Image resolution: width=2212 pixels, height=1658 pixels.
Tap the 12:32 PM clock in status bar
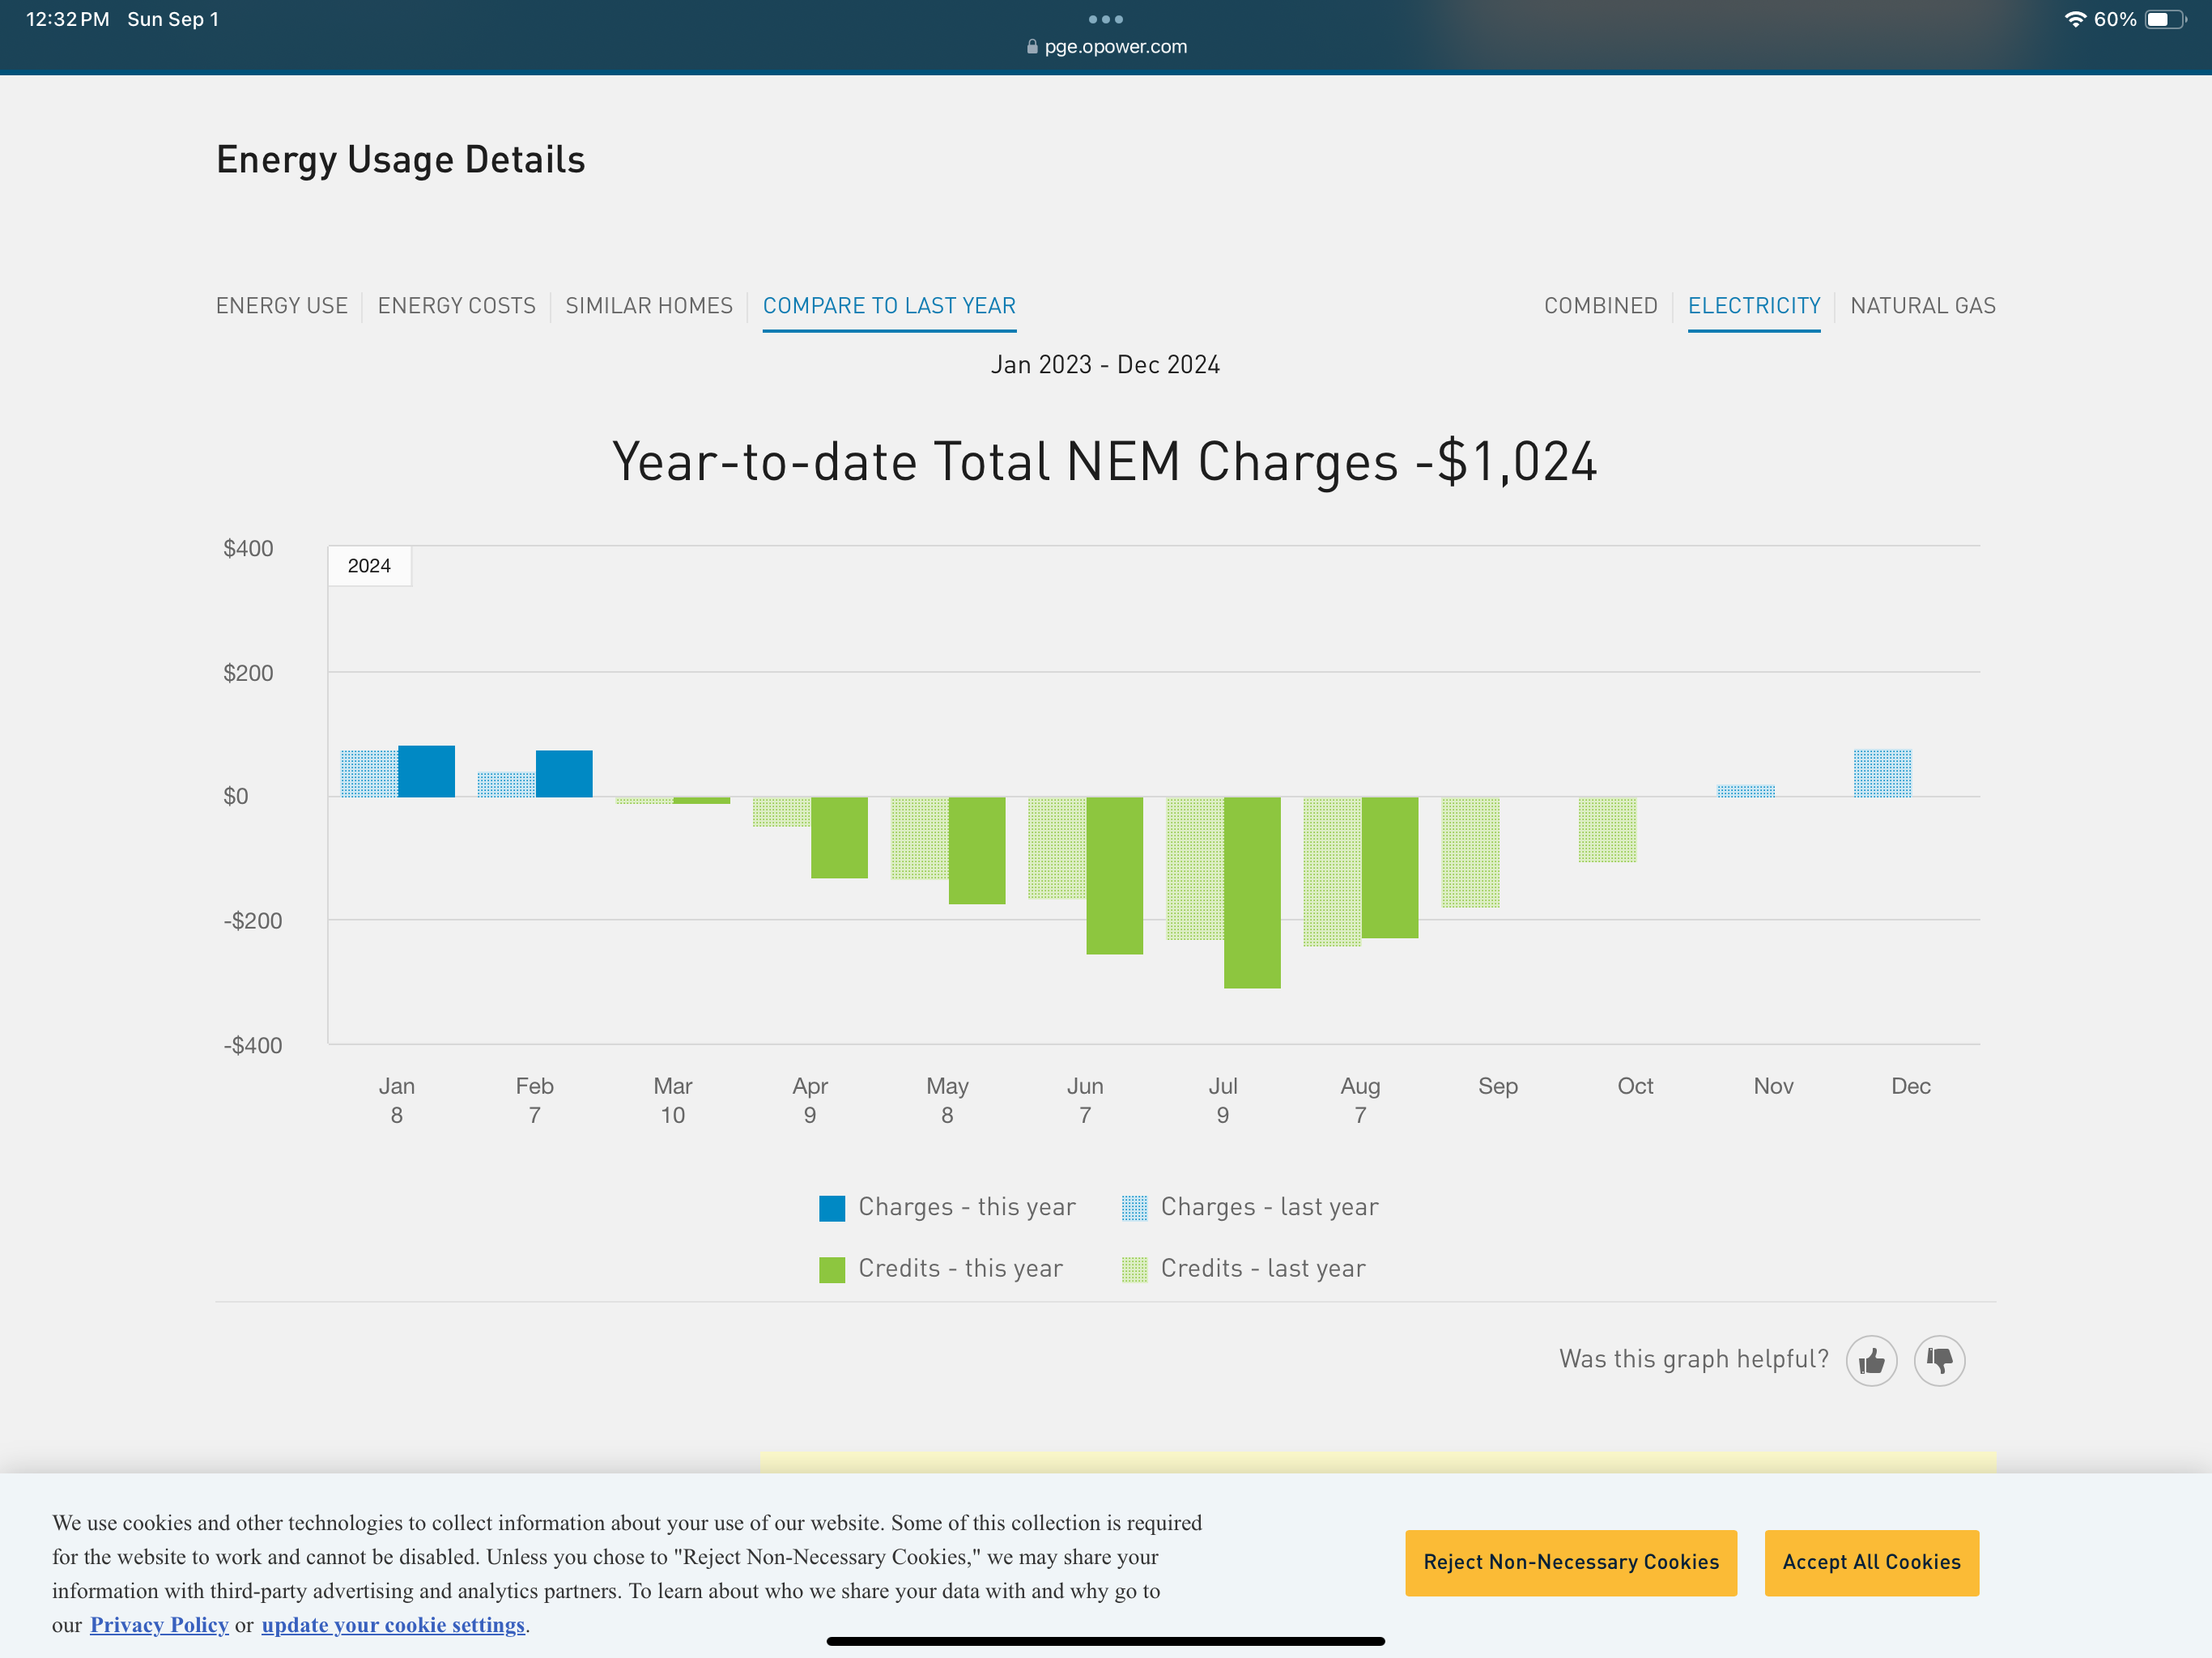(x=68, y=19)
